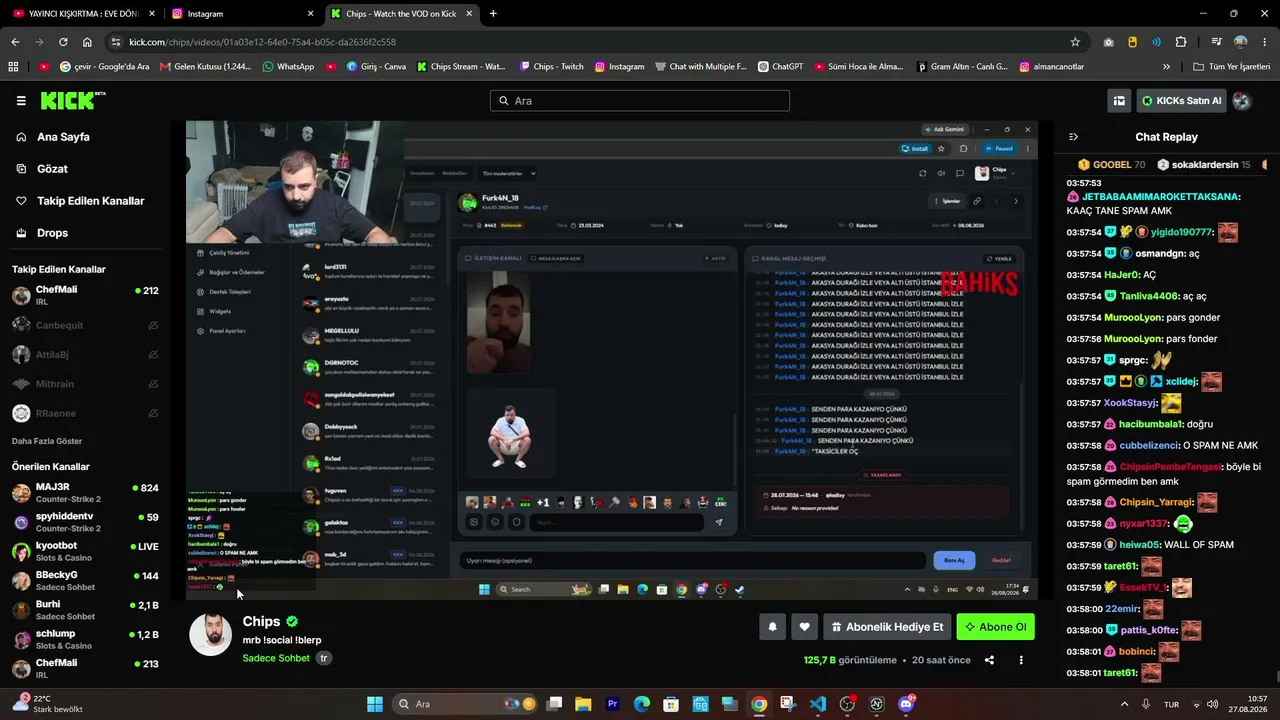Image resolution: width=1280 pixels, height=720 pixels.
Task: Collapse the Chat Replay panel arrow
Action: click(x=1073, y=137)
